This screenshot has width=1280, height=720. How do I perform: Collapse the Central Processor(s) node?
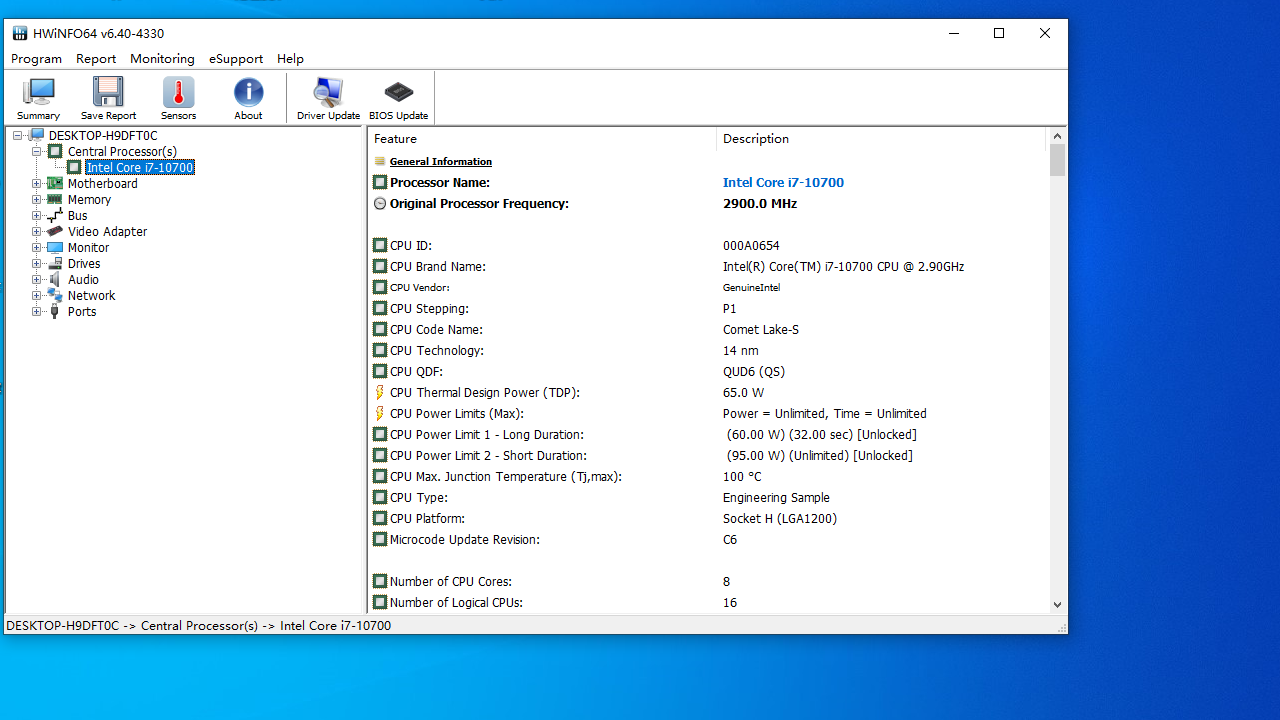(x=37, y=152)
